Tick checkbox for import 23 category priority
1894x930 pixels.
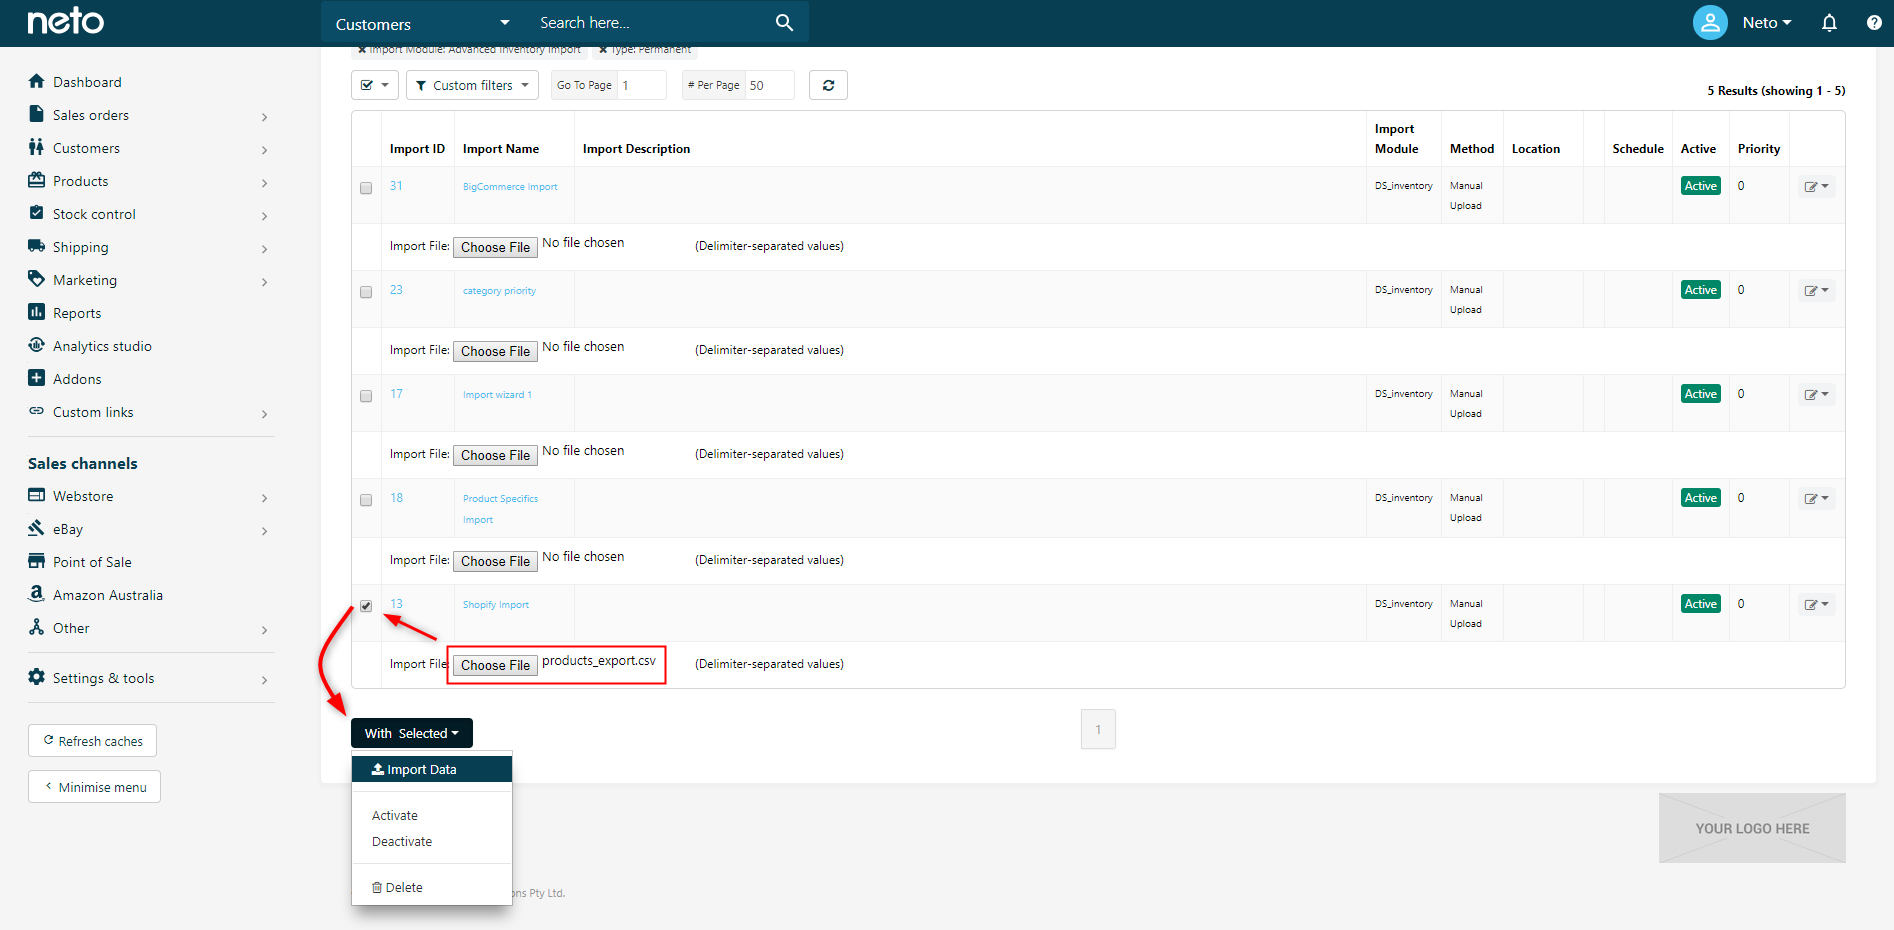coord(366,292)
